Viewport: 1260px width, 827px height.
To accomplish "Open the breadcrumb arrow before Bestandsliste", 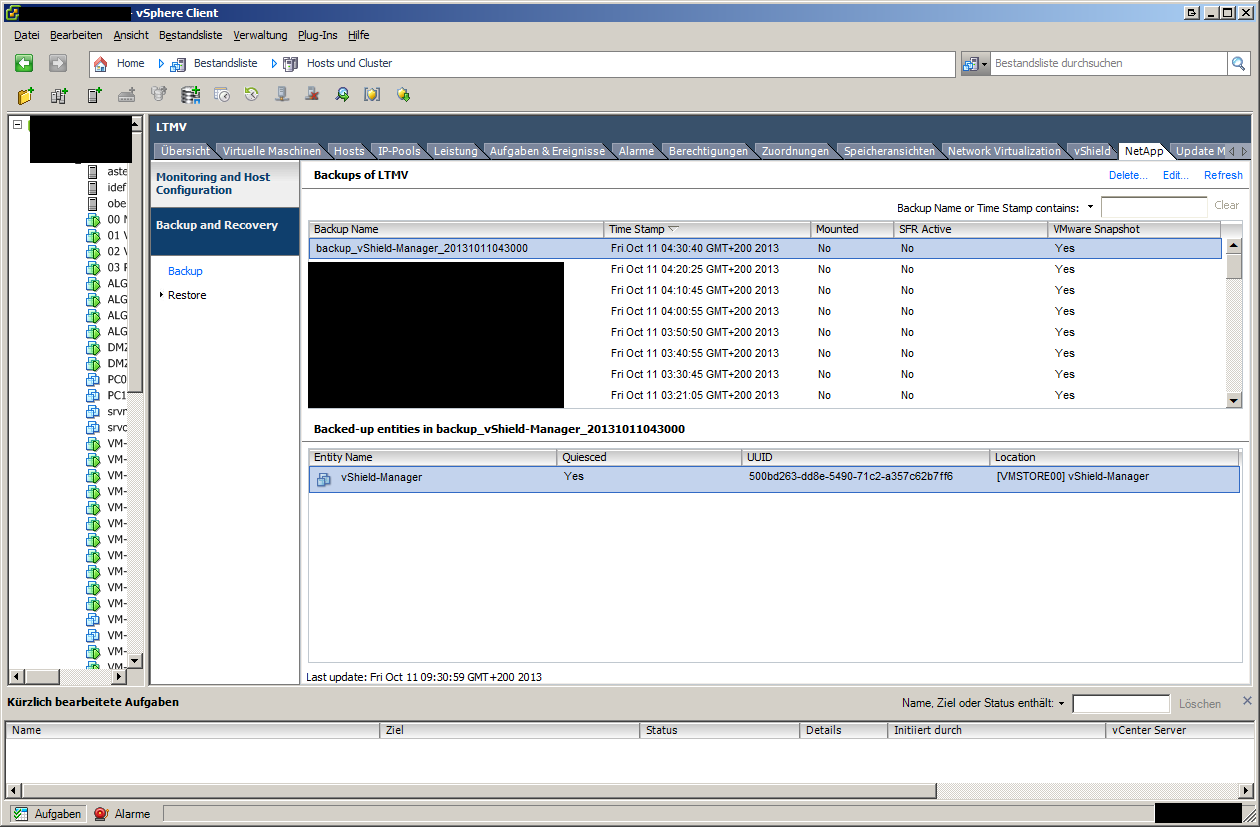I will 161,63.
